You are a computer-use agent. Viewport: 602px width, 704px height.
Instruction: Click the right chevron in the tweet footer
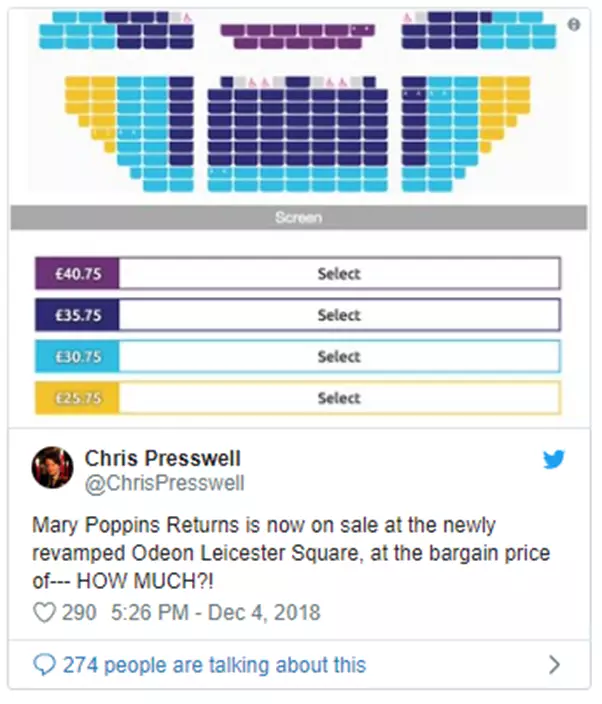pos(555,664)
